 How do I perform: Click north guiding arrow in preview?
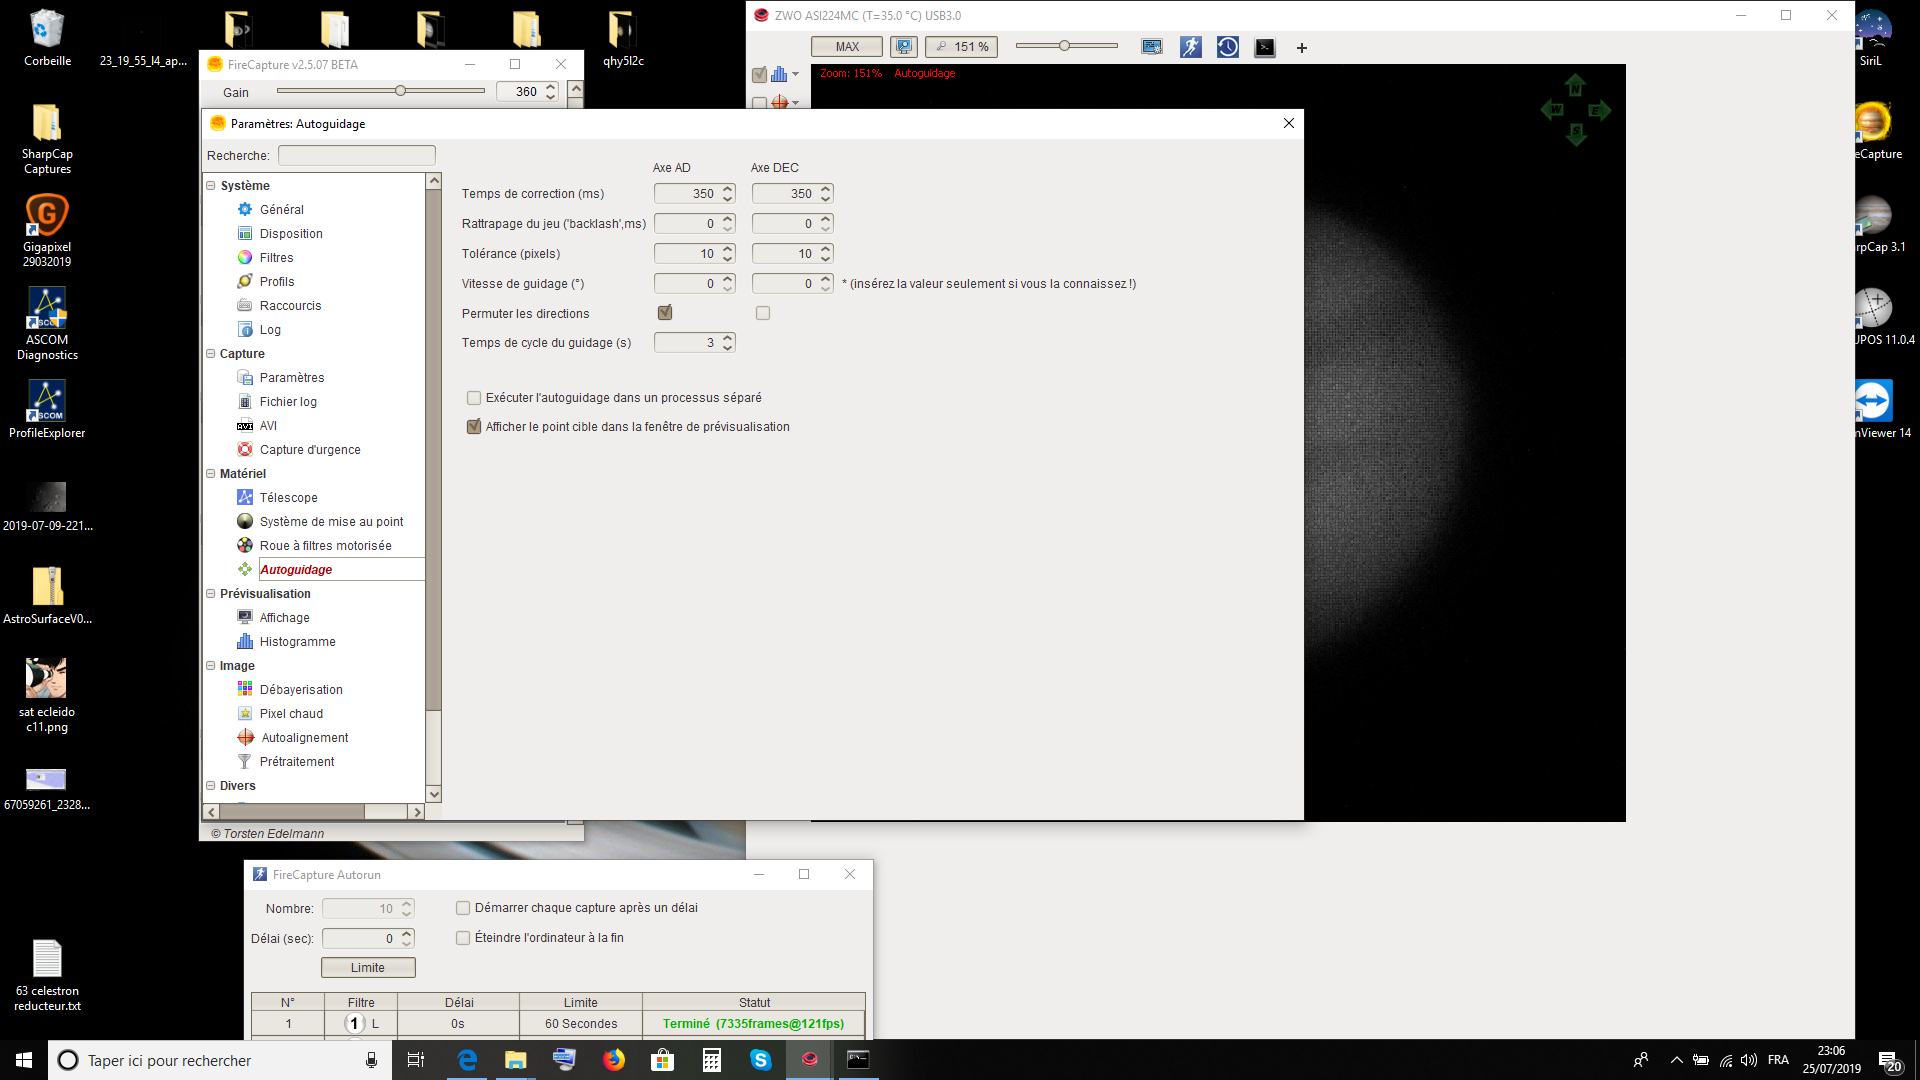click(1576, 86)
